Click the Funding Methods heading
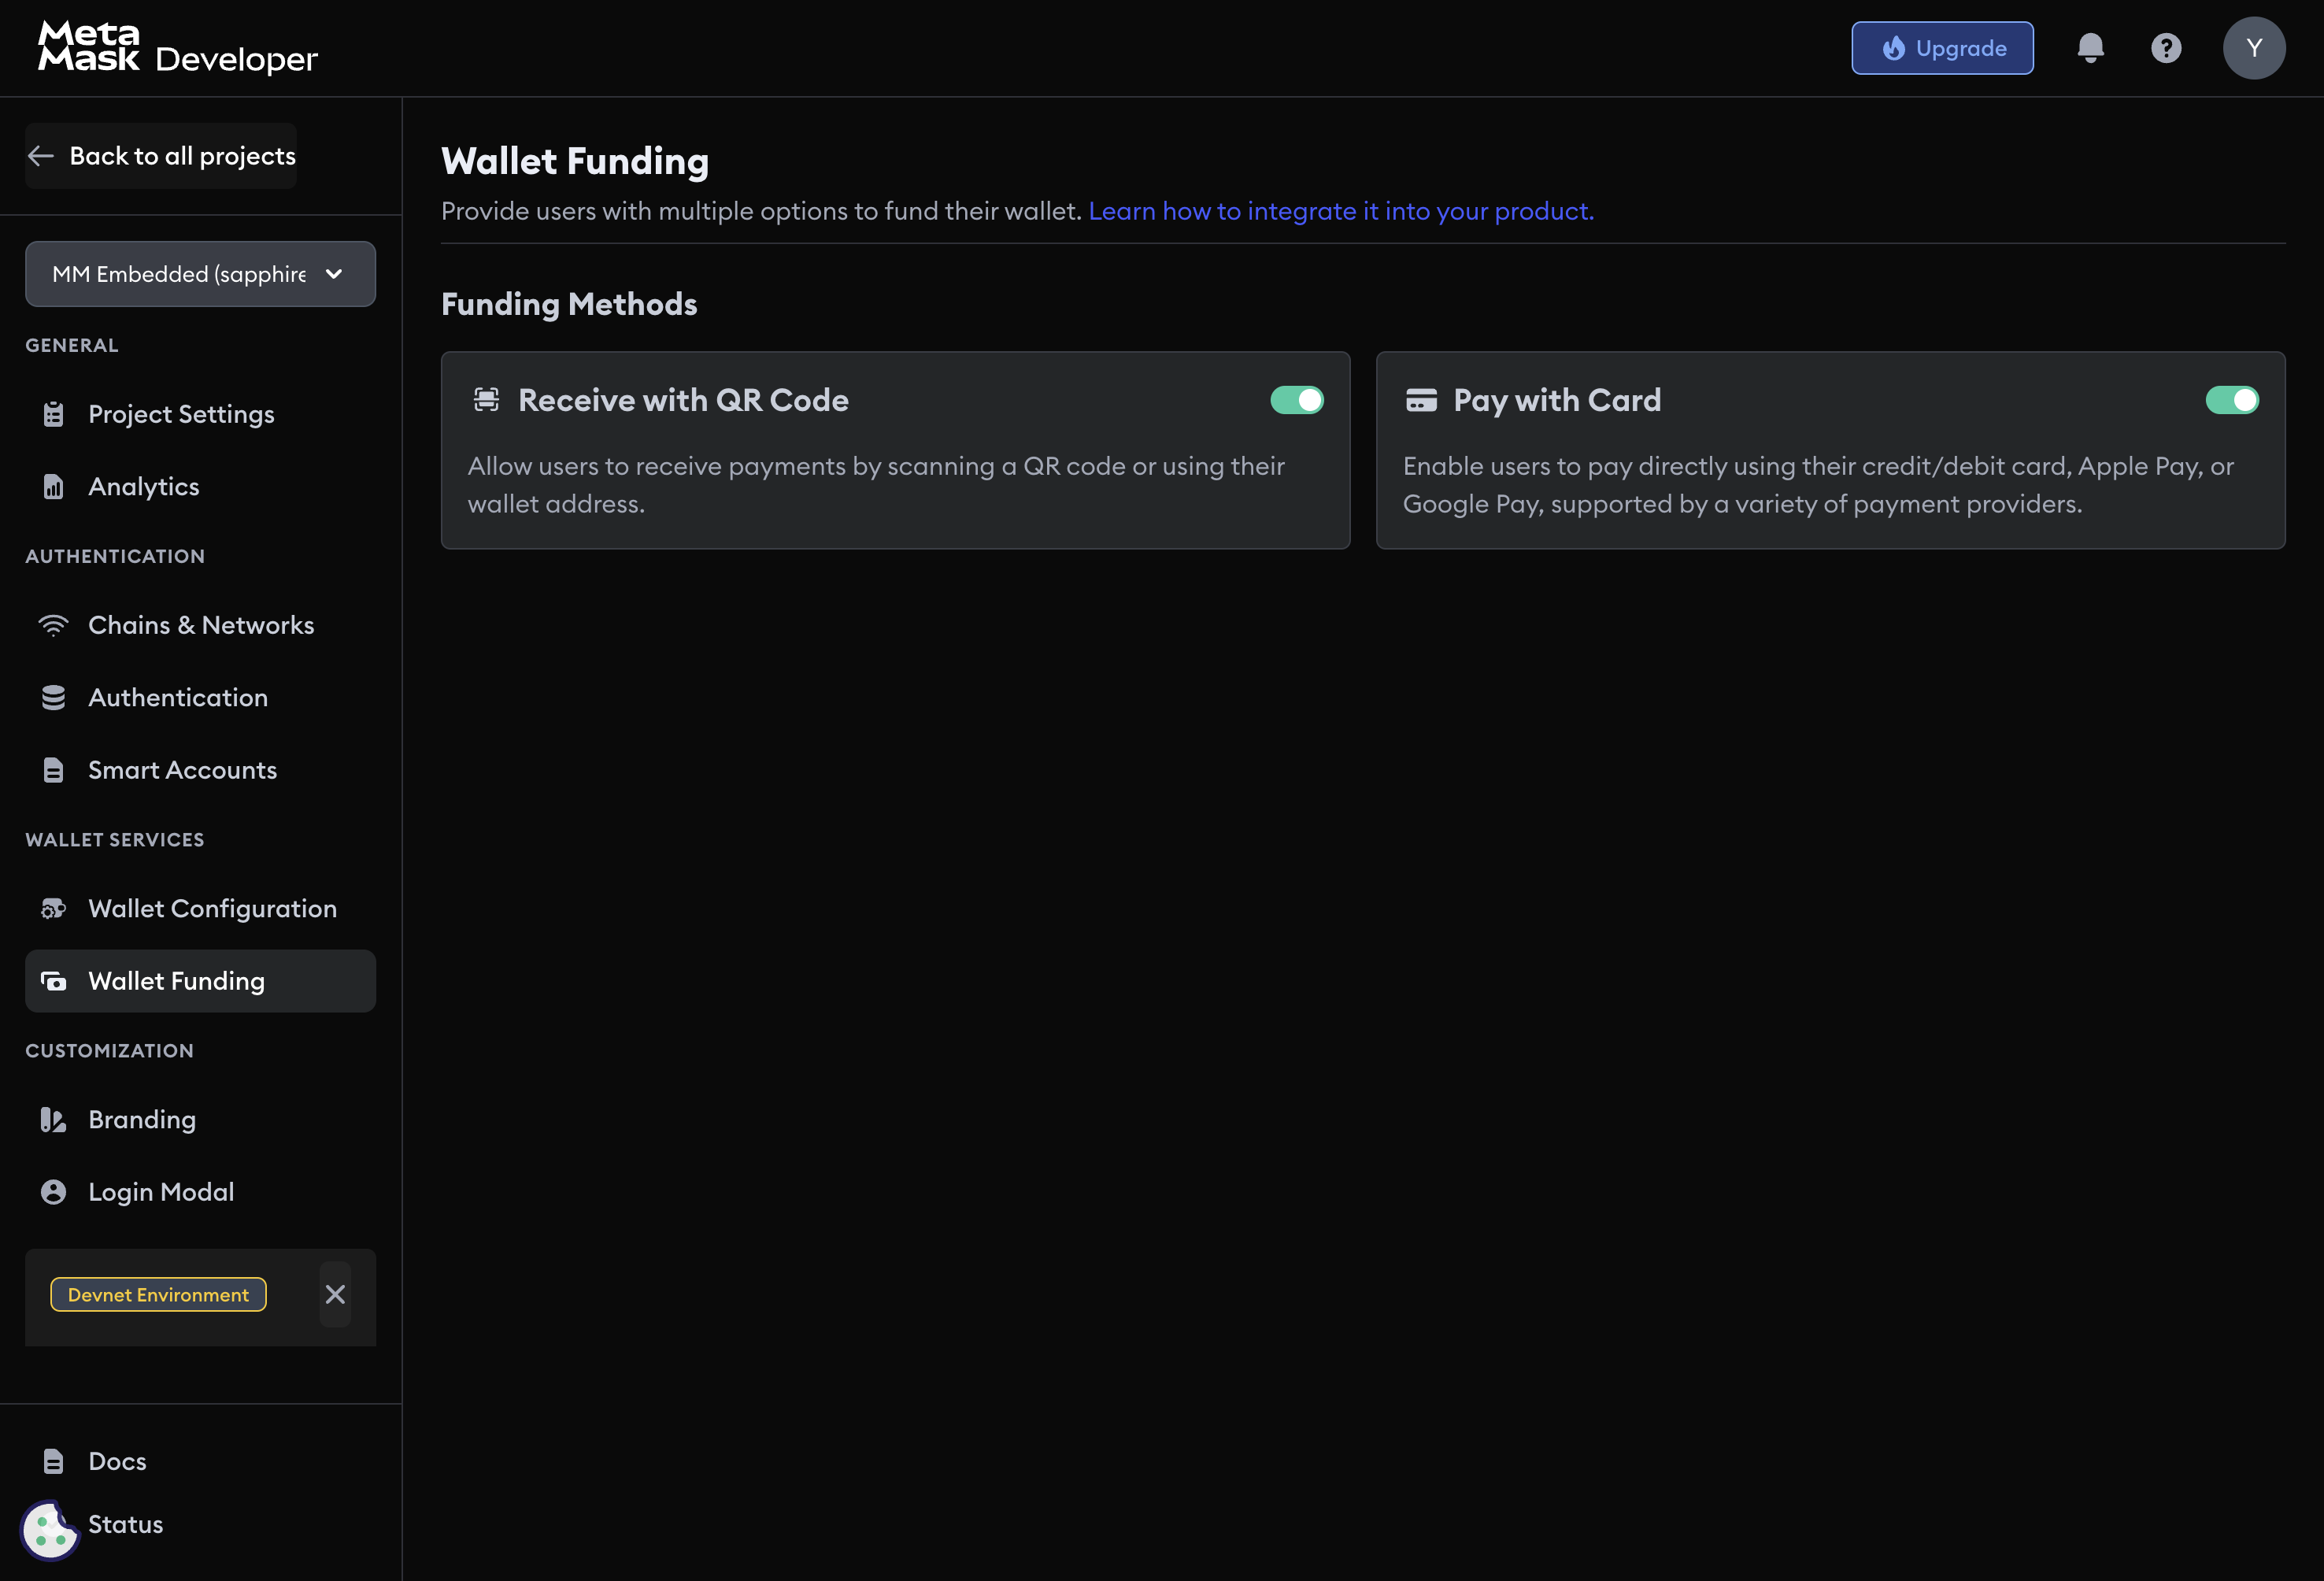 coord(569,304)
